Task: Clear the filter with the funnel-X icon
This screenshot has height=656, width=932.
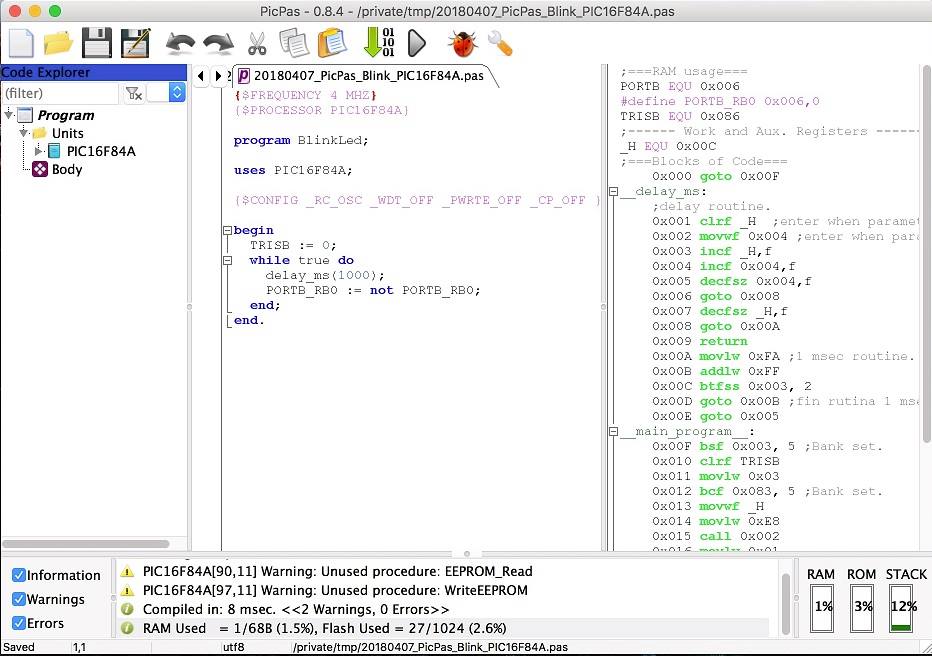Action: [134, 93]
